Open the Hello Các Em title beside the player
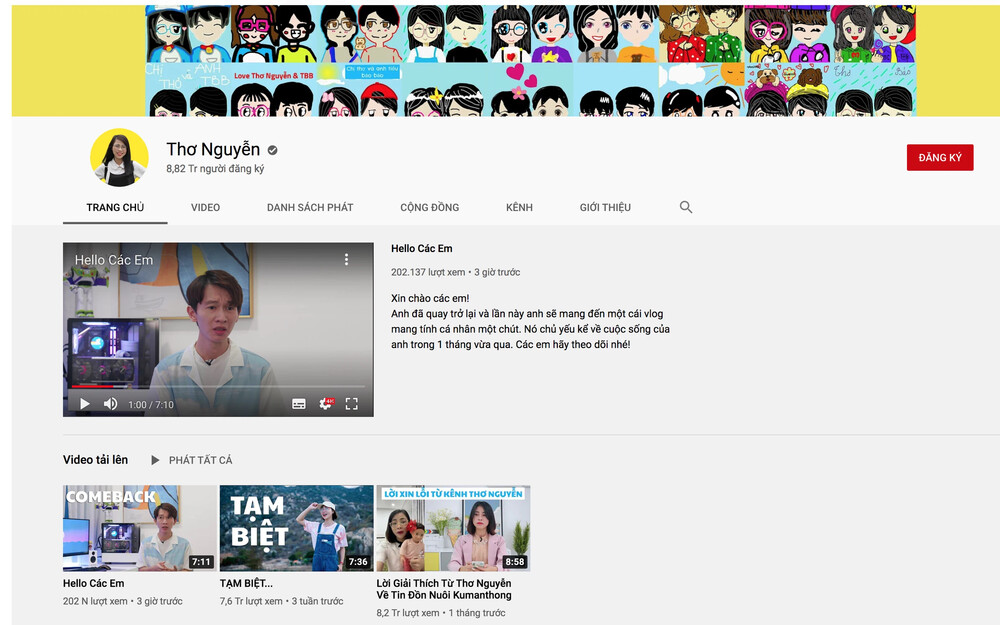Viewport: 1000px width, 625px height. 422,249
